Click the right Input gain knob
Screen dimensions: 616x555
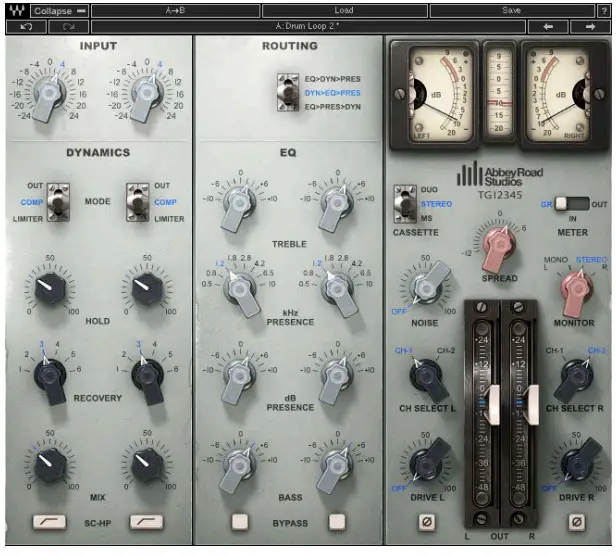point(147,94)
